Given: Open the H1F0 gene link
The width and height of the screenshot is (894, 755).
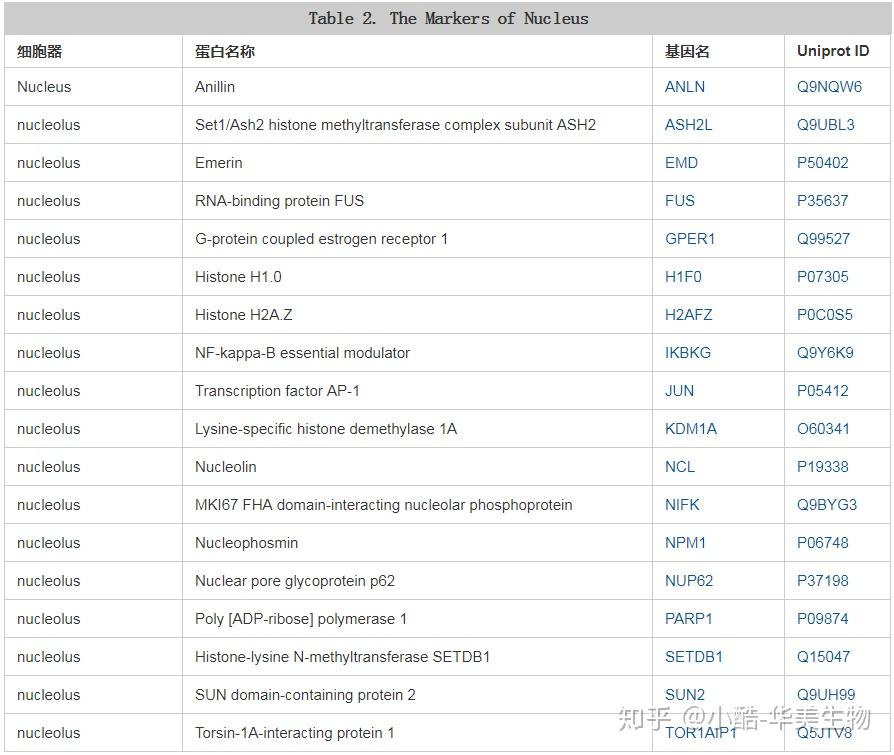Looking at the screenshot, I should (683, 277).
